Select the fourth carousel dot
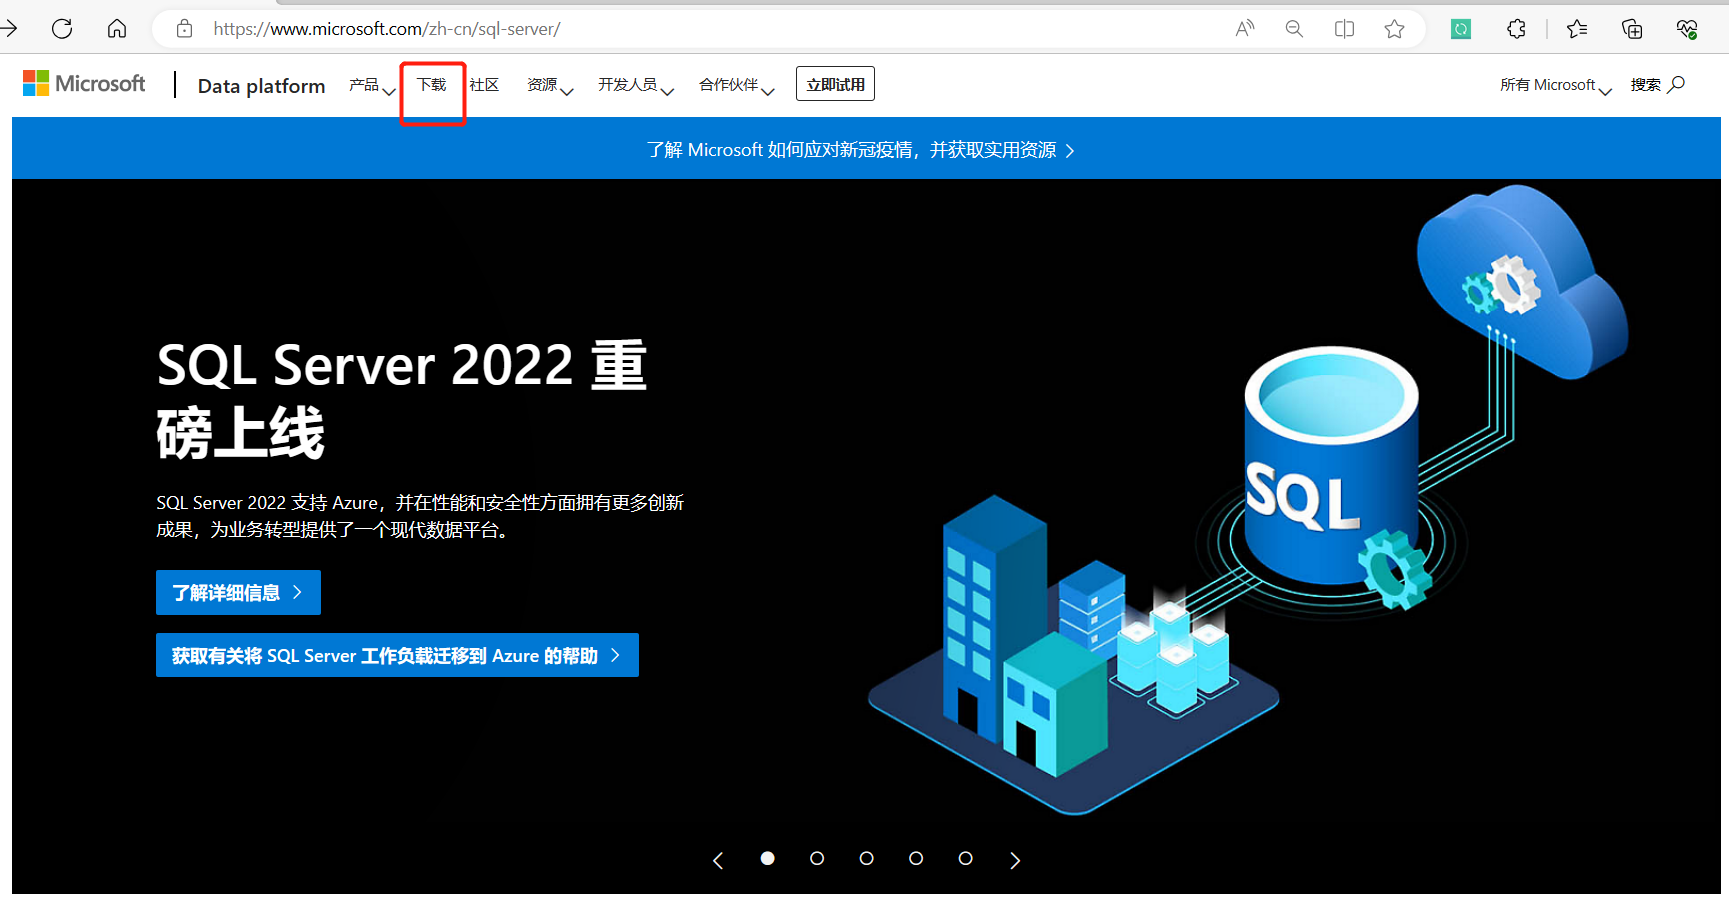The image size is (1729, 902). click(916, 858)
